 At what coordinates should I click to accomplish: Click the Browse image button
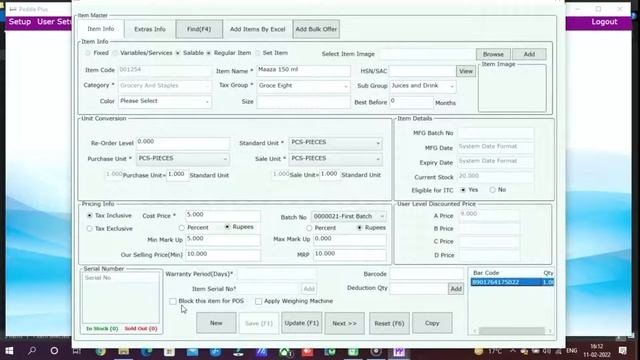pyautogui.click(x=493, y=54)
